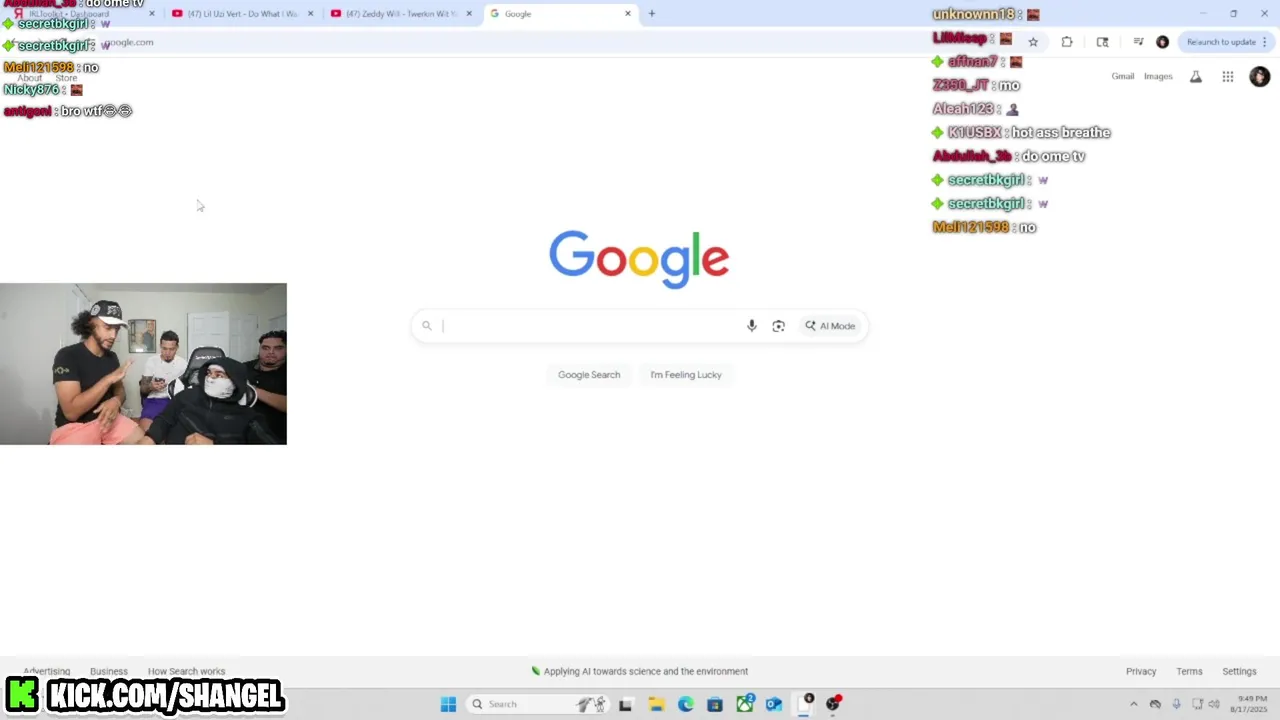
Task: Open the Terms footer link
Action: [1189, 671]
